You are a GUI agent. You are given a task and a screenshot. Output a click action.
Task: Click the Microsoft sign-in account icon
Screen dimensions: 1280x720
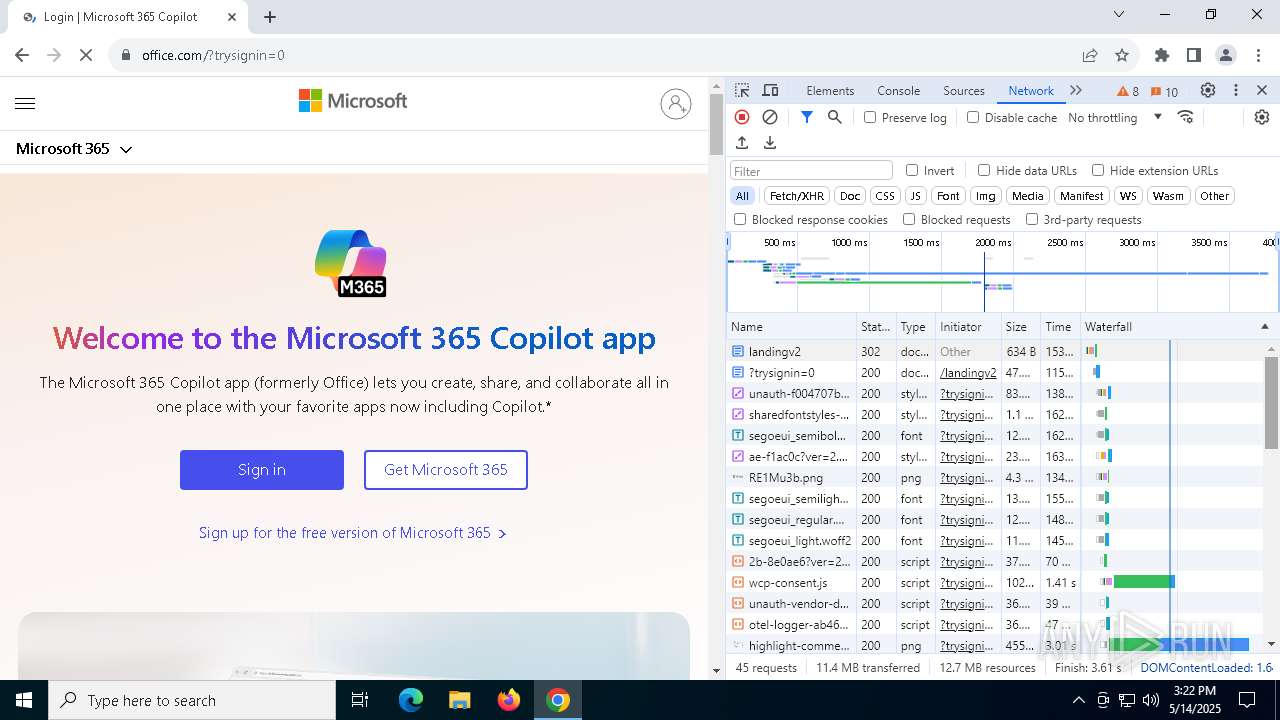point(676,103)
